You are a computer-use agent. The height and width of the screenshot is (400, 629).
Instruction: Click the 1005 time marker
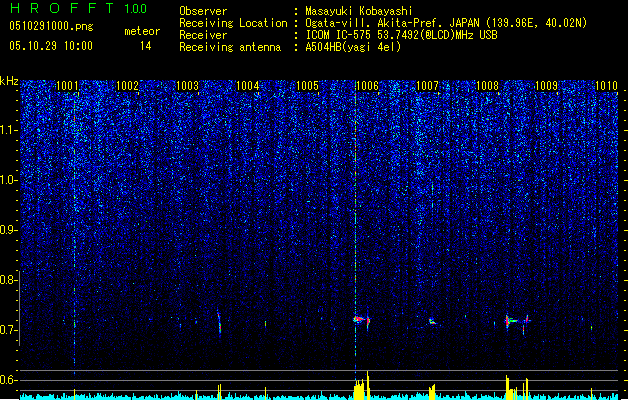point(307,86)
